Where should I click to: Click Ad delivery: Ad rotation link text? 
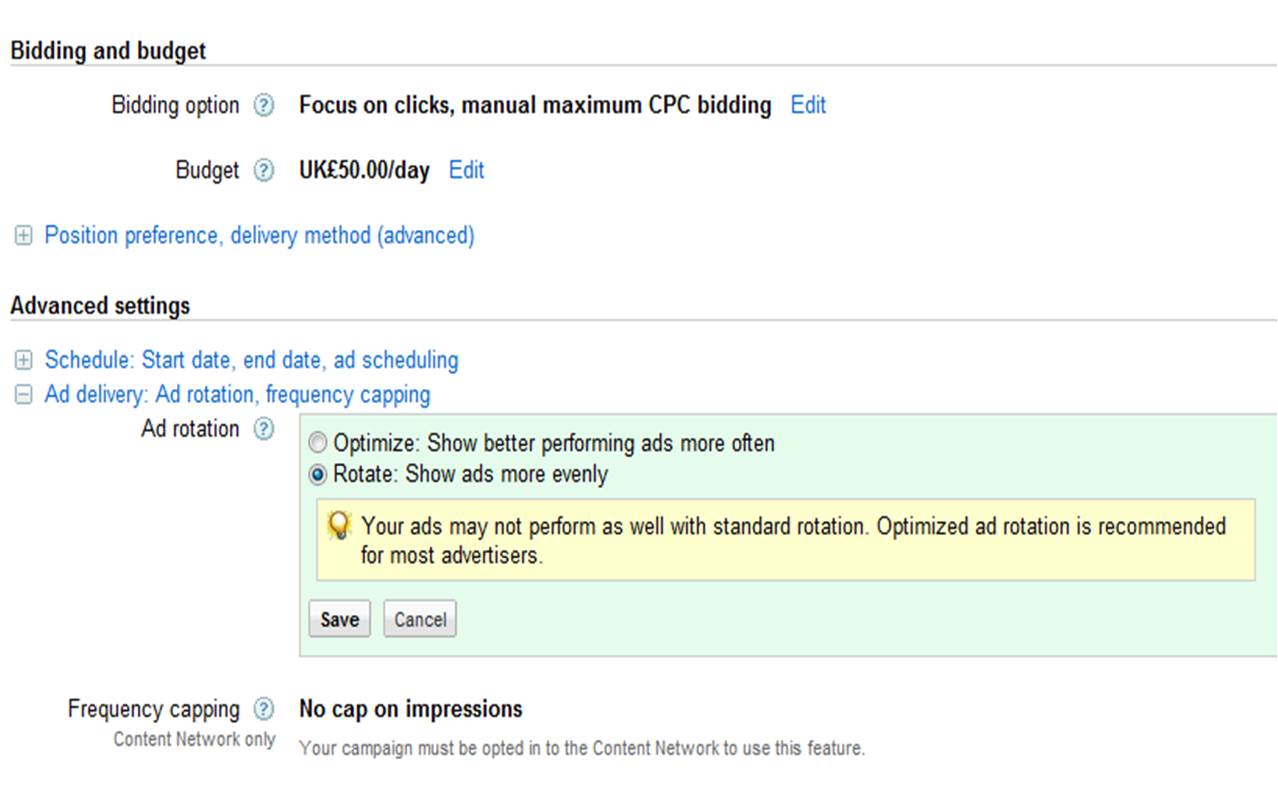238,395
